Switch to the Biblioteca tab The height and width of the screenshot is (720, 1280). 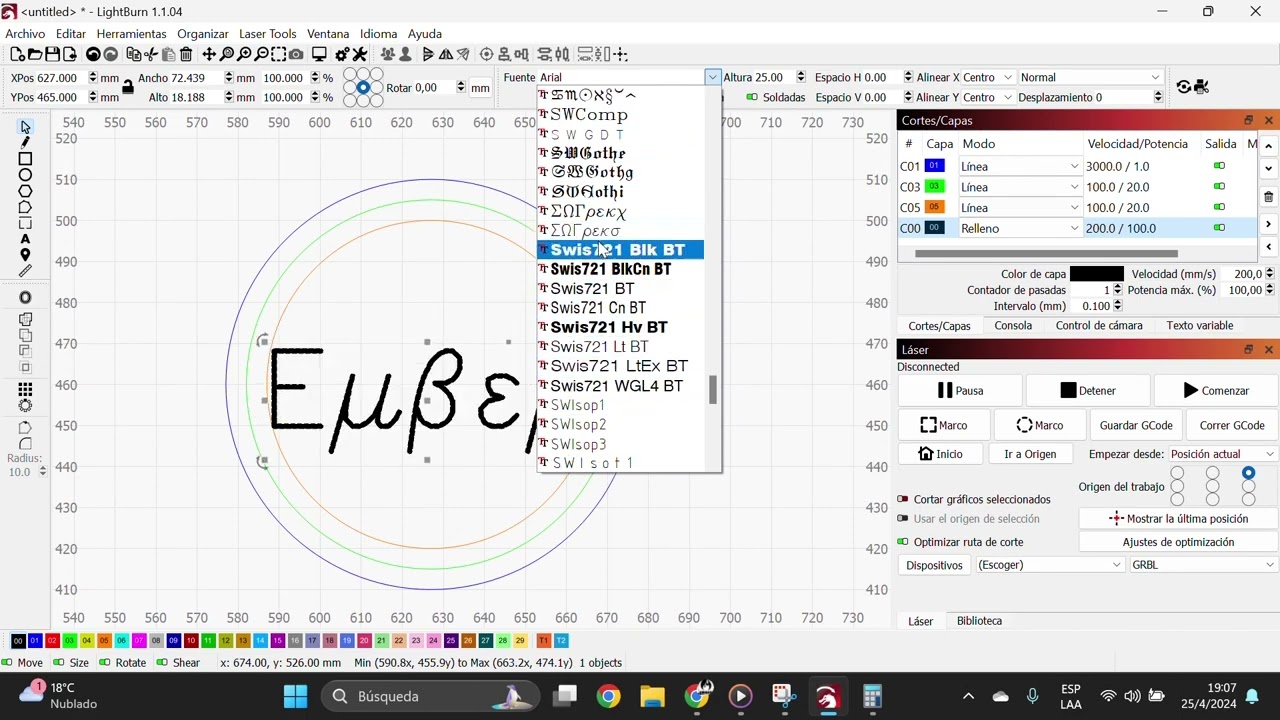click(x=979, y=621)
